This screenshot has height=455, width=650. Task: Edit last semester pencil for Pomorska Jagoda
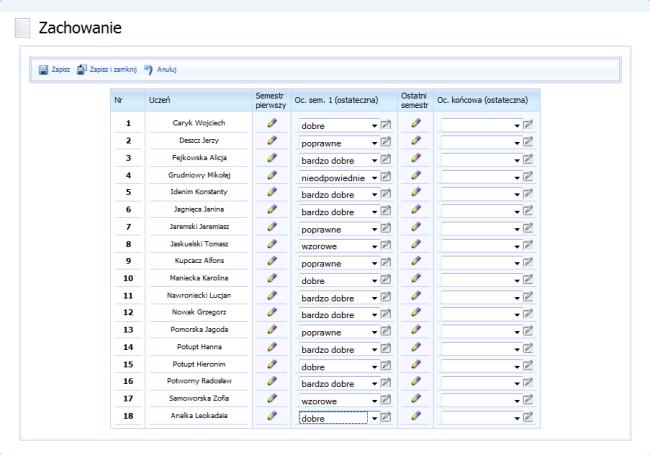(416, 330)
